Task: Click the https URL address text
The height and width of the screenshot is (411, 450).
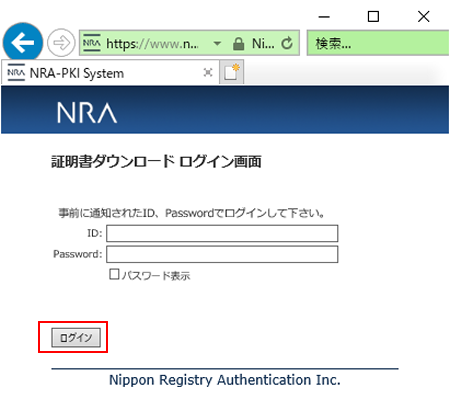Action: click(x=152, y=43)
